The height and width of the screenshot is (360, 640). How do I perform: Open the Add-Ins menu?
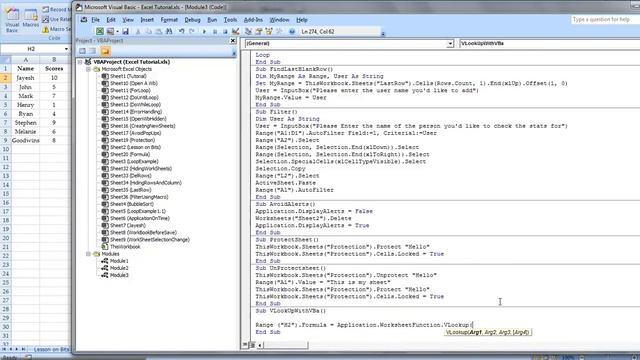coord(253,20)
